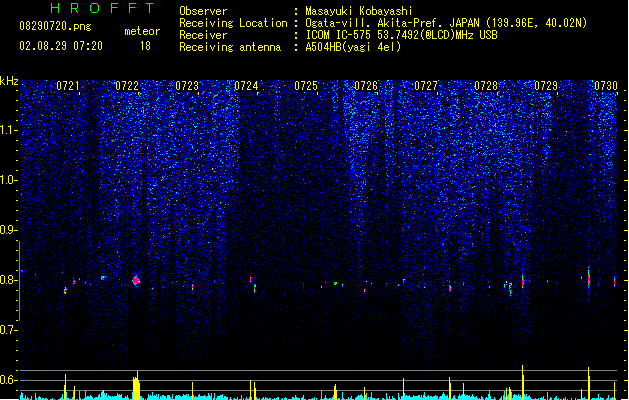
Task: Click the 'Receiving Location' label
Action: click(233, 23)
